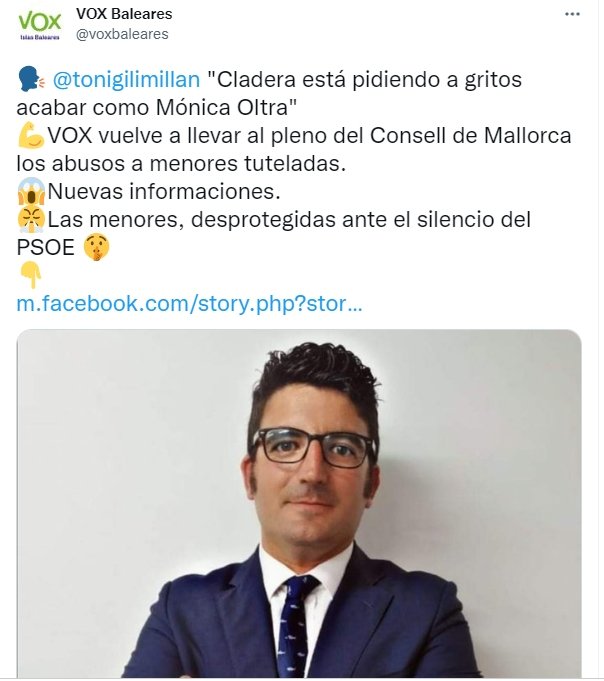Follow the m.facebook.com story link
The height and width of the screenshot is (681, 604).
(x=189, y=304)
